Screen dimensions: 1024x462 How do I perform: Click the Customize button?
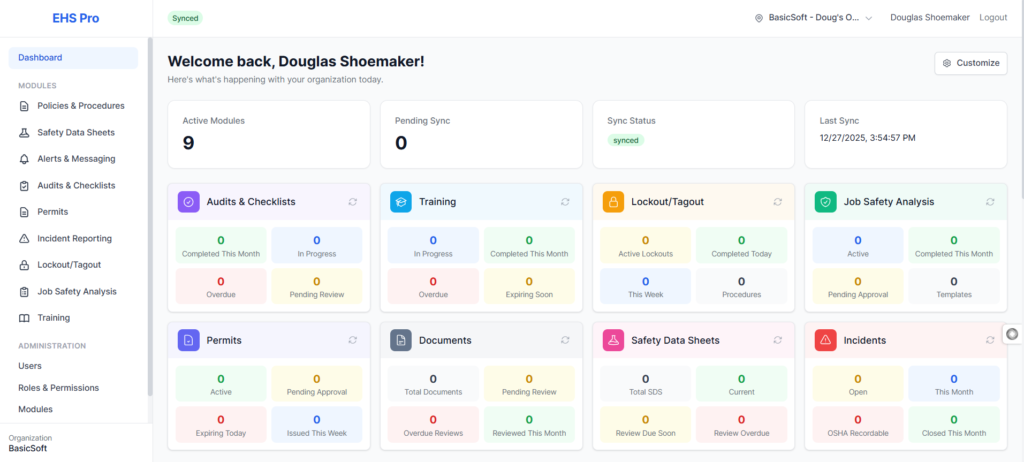click(x=970, y=63)
